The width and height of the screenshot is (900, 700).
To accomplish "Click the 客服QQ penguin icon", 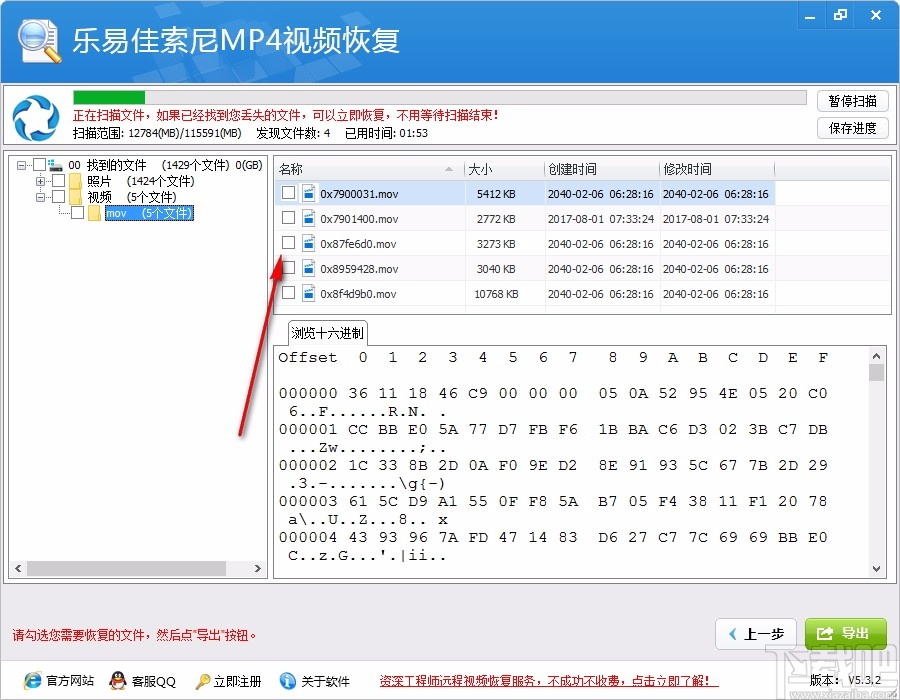I will pyautogui.click(x=117, y=681).
